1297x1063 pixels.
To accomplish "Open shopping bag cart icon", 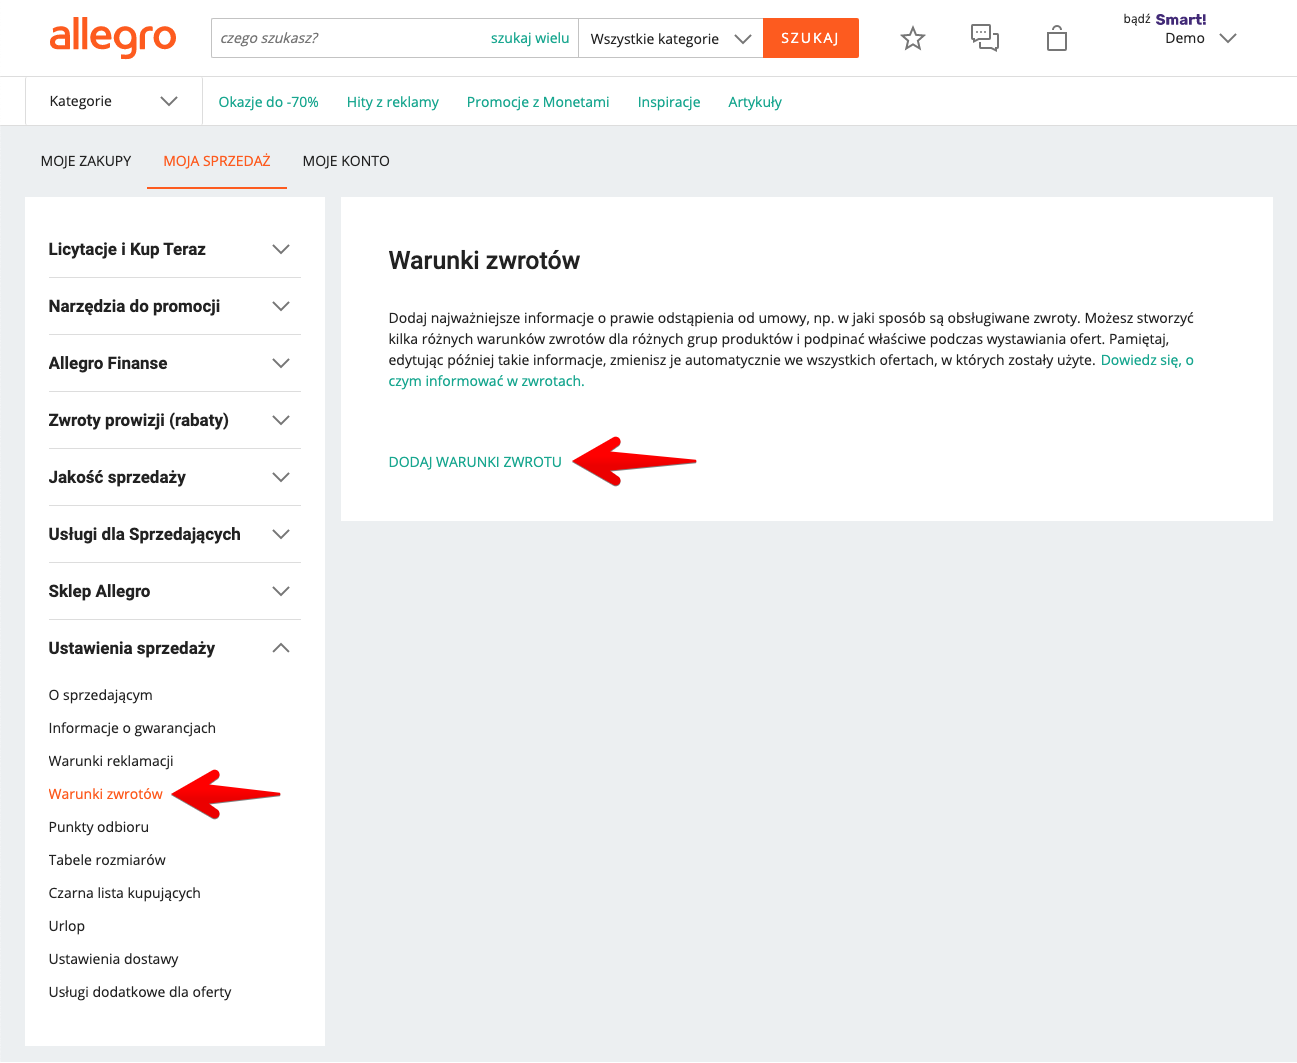I will pyautogui.click(x=1057, y=38).
